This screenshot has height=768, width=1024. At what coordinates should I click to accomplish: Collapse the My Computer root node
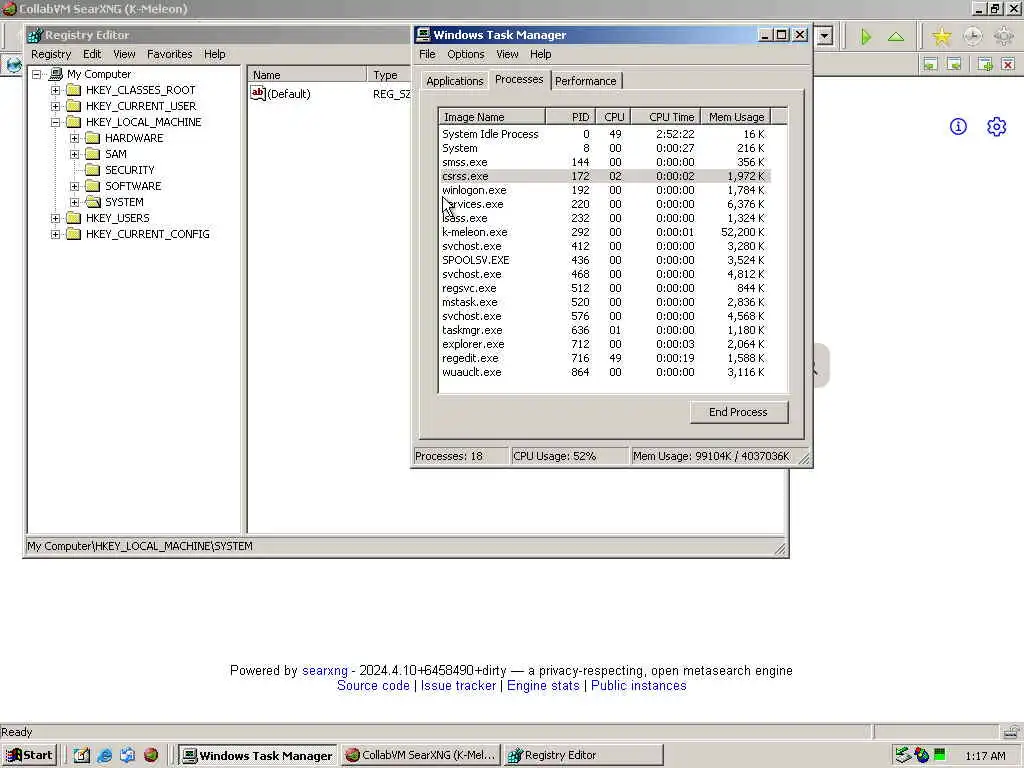(37, 74)
